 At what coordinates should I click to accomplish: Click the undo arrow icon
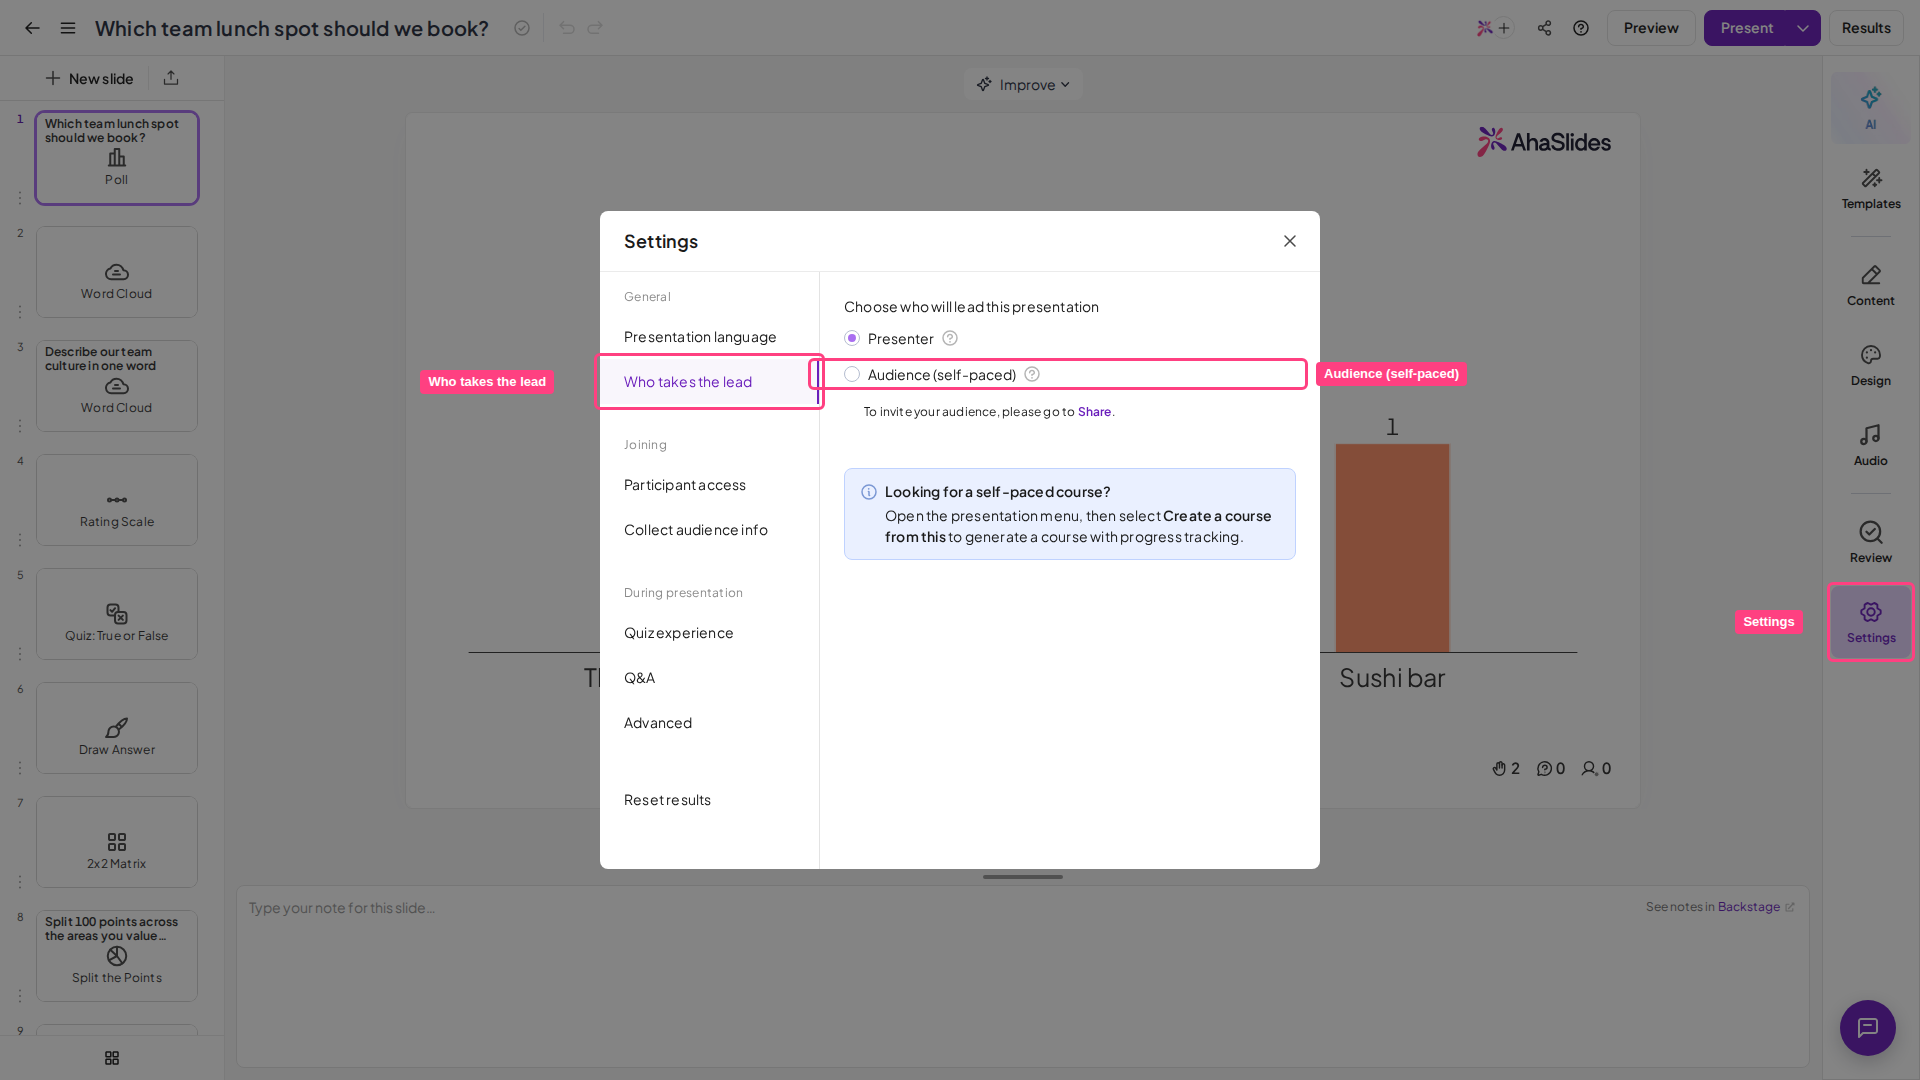567,28
